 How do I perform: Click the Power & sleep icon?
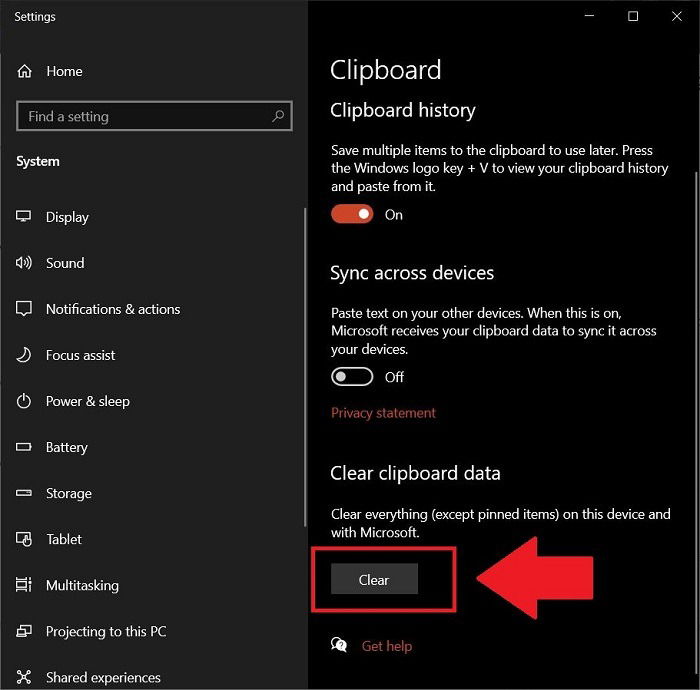pos(24,401)
